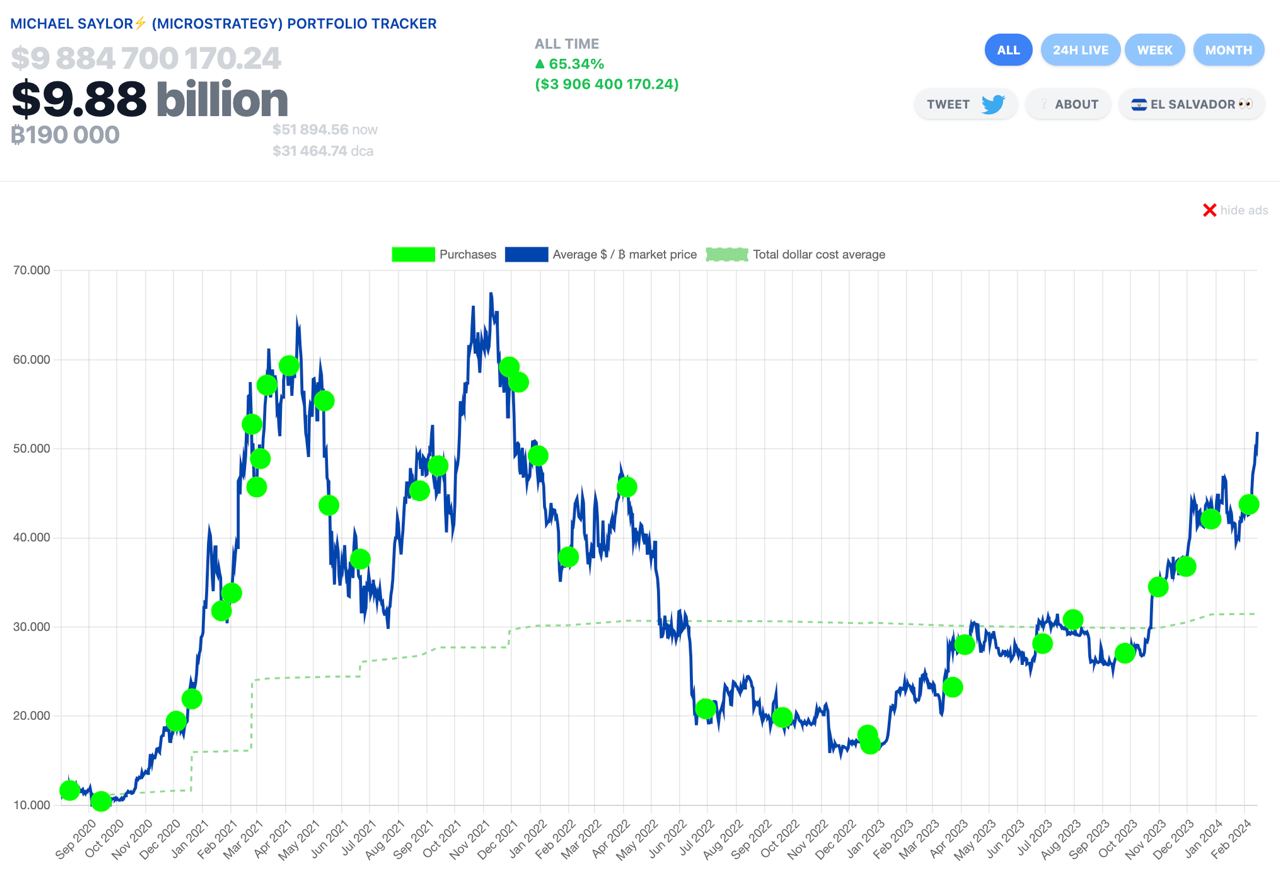Click the Feb 2024 x-axis label
This screenshot has width=1280, height=880.
pyautogui.click(x=1234, y=839)
